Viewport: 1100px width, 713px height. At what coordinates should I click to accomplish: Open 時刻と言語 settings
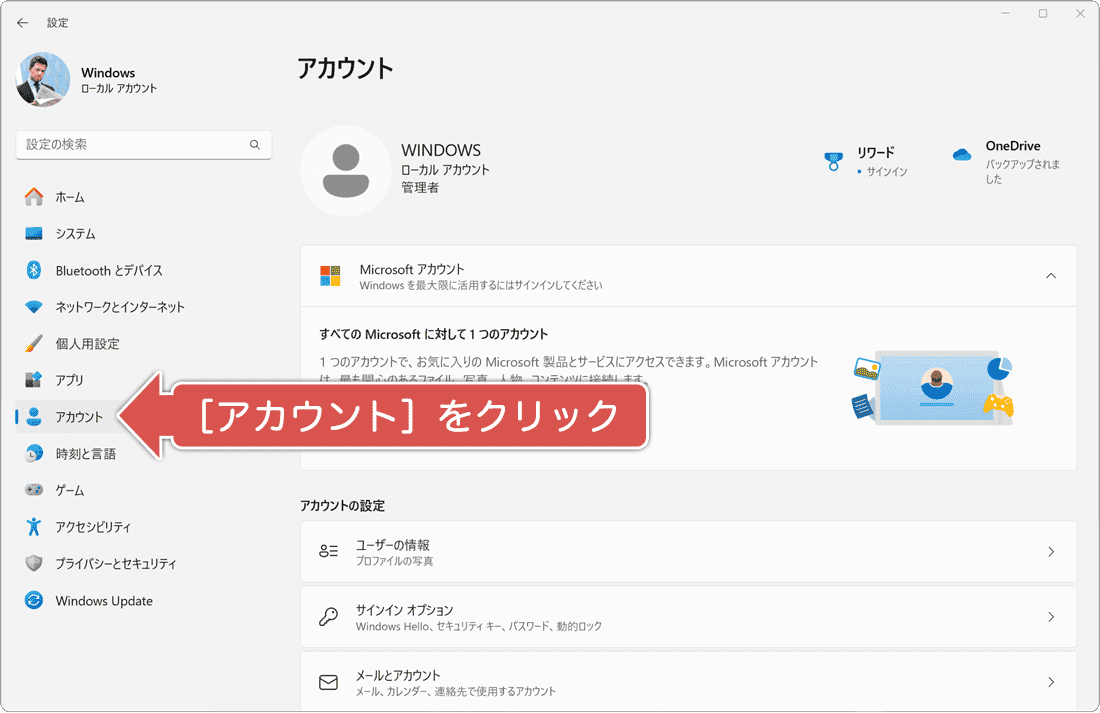pos(34,453)
